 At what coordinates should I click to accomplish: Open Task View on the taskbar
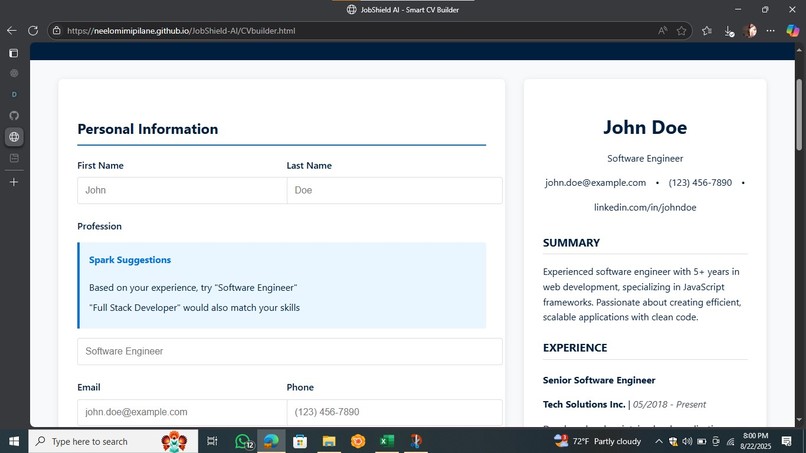click(212, 441)
